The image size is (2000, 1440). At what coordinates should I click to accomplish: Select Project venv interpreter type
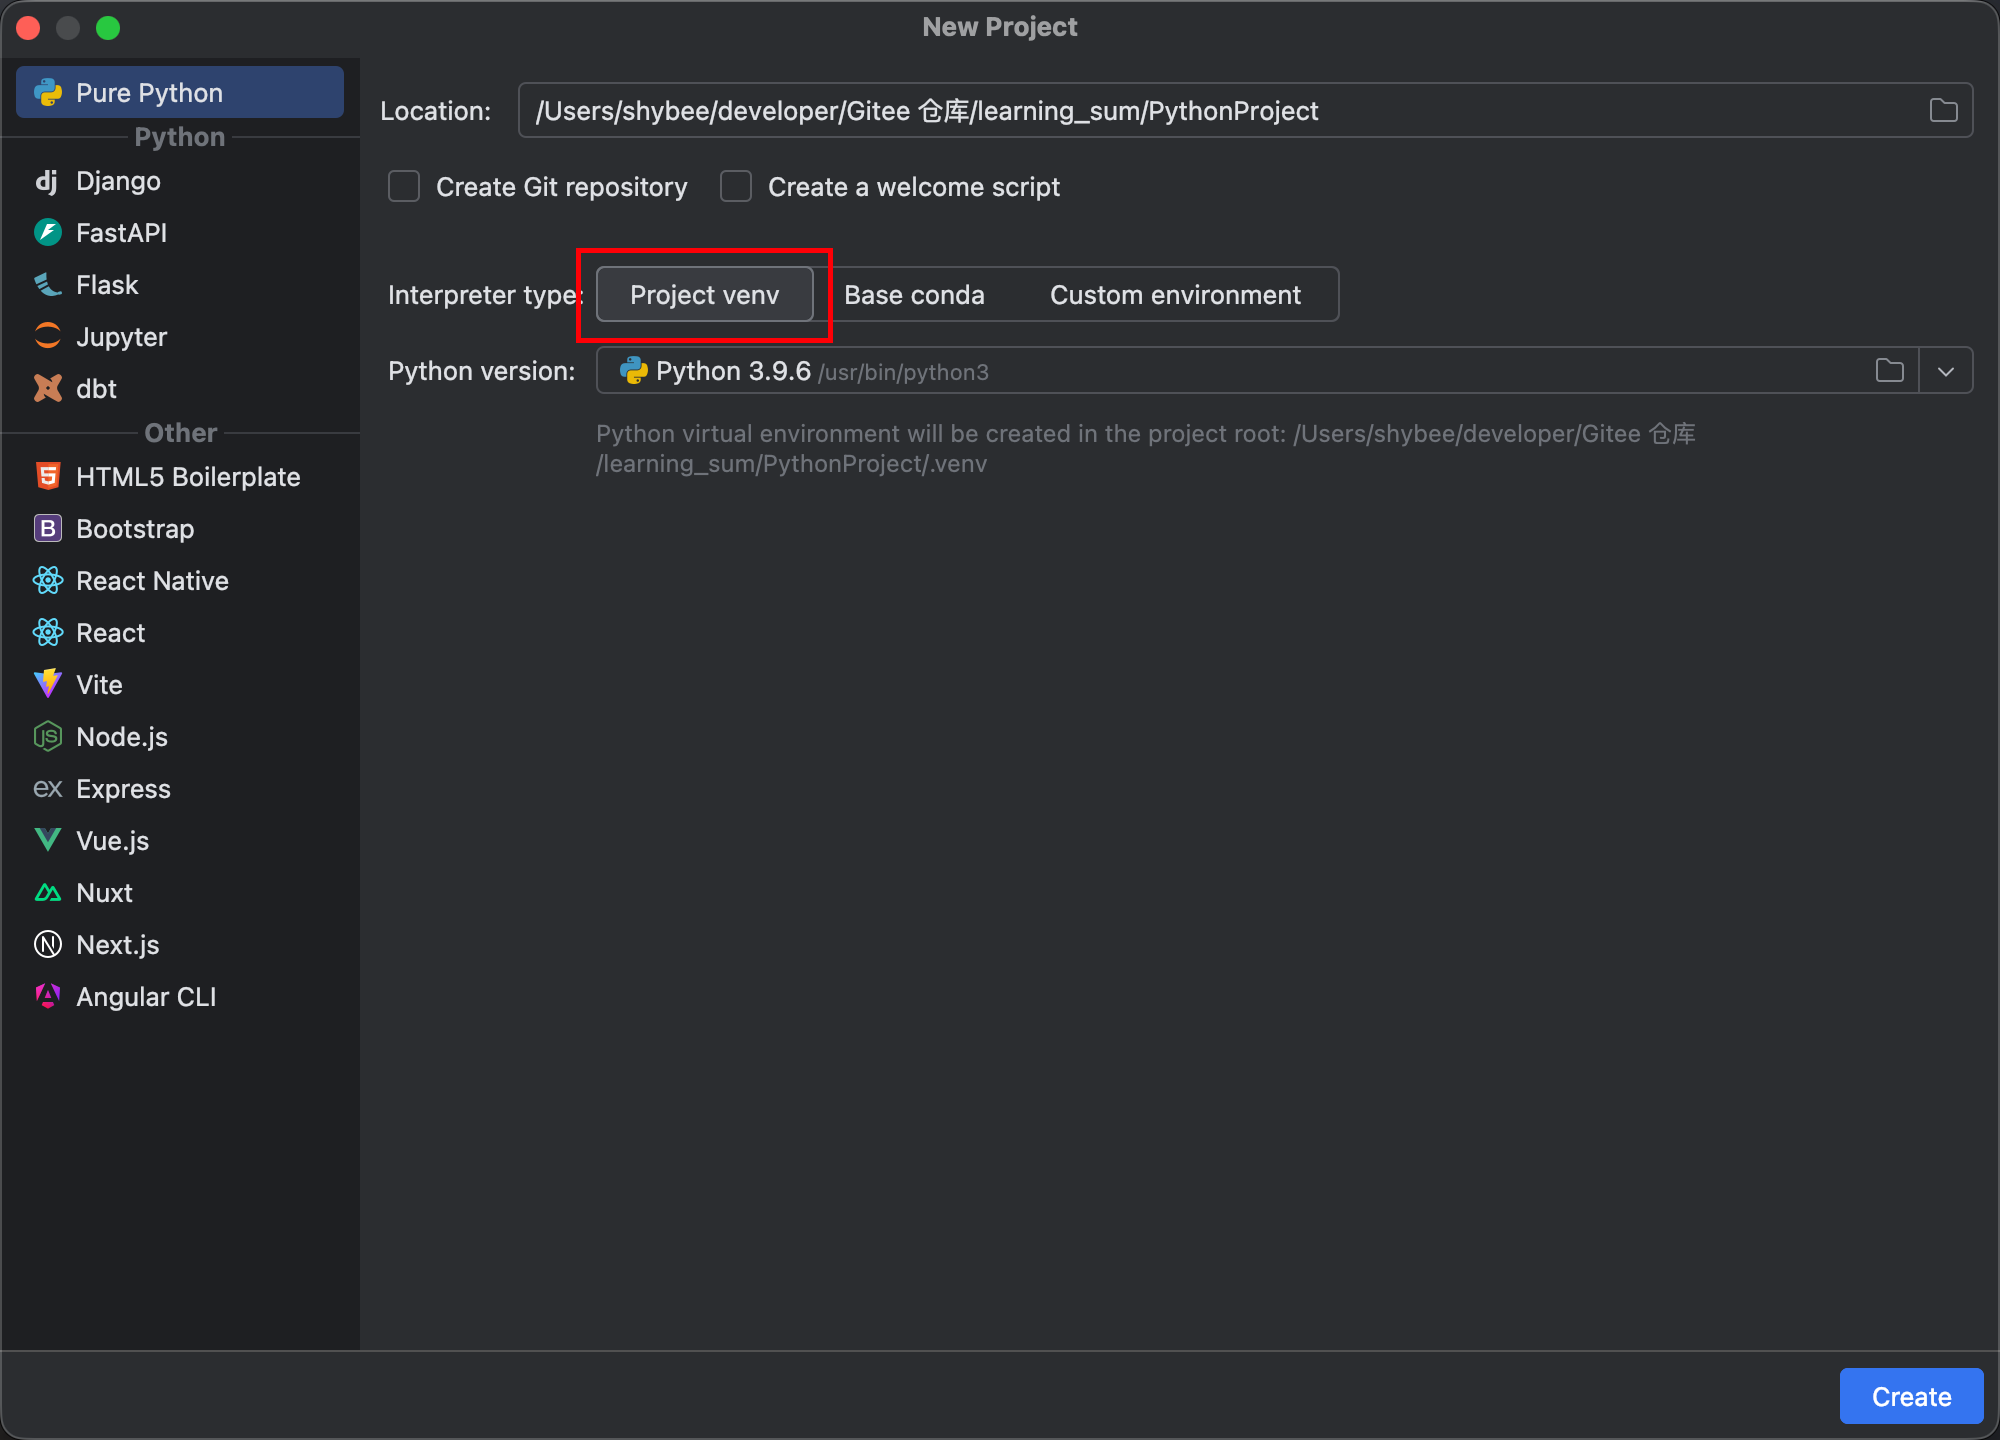click(705, 294)
